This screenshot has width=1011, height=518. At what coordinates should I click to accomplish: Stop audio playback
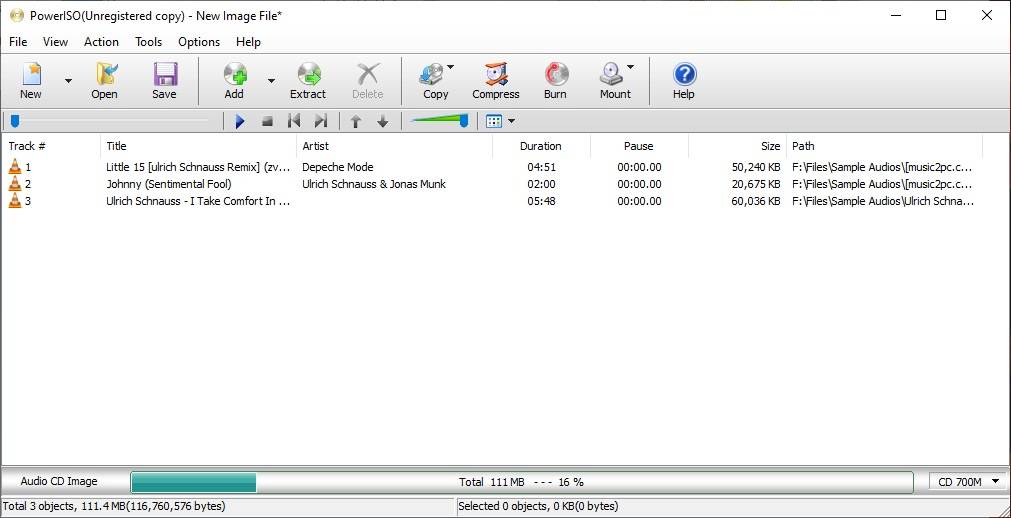[268, 121]
